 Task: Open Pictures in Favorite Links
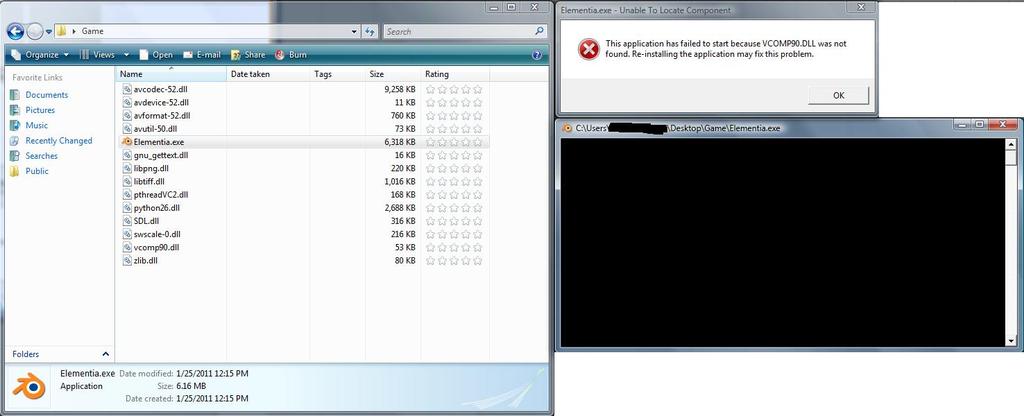[x=40, y=110]
